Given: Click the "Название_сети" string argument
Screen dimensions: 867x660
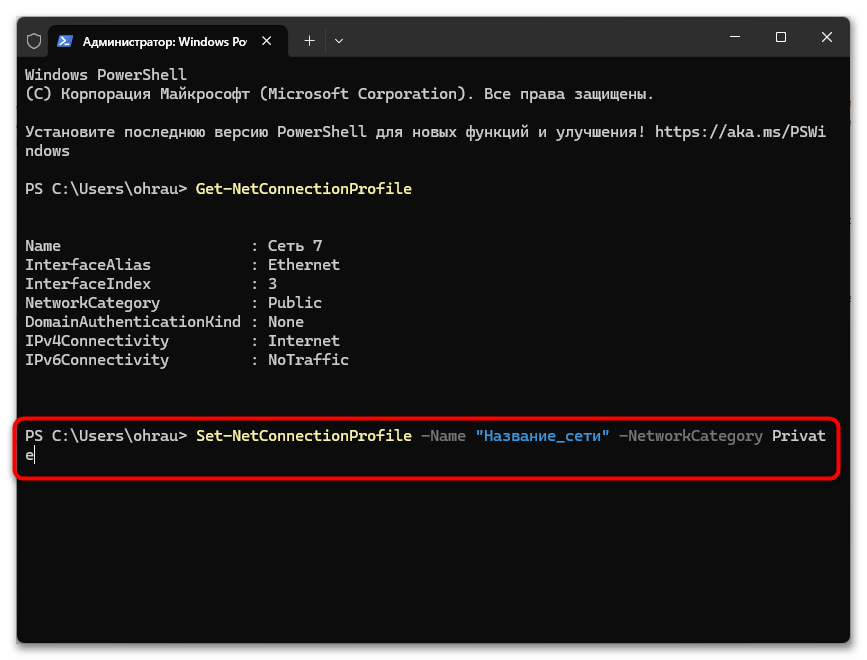Looking at the screenshot, I should click(542, 436).
